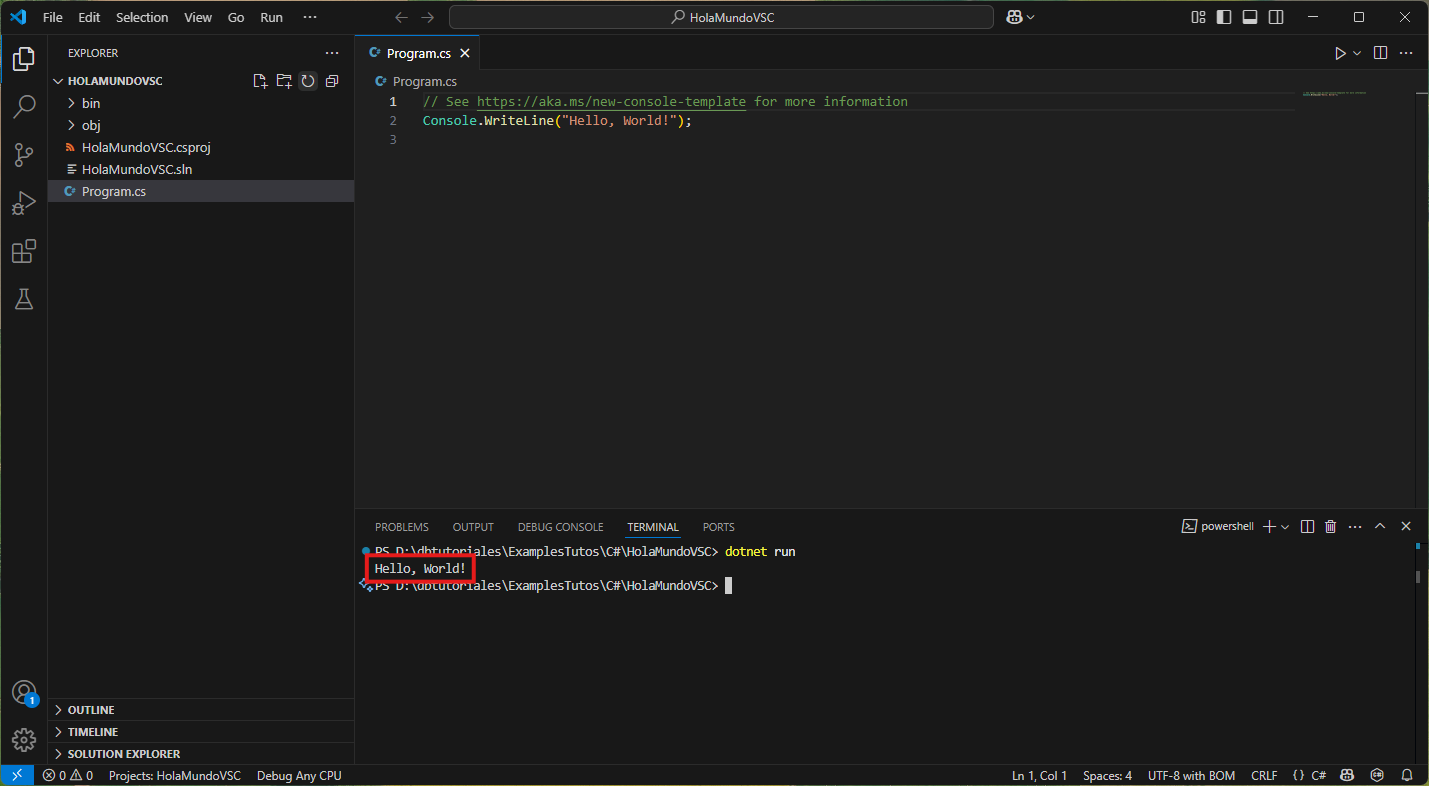Kill the terminal with trash icon
Viewport: 1429px width, 786px height.
(1330, 526)
